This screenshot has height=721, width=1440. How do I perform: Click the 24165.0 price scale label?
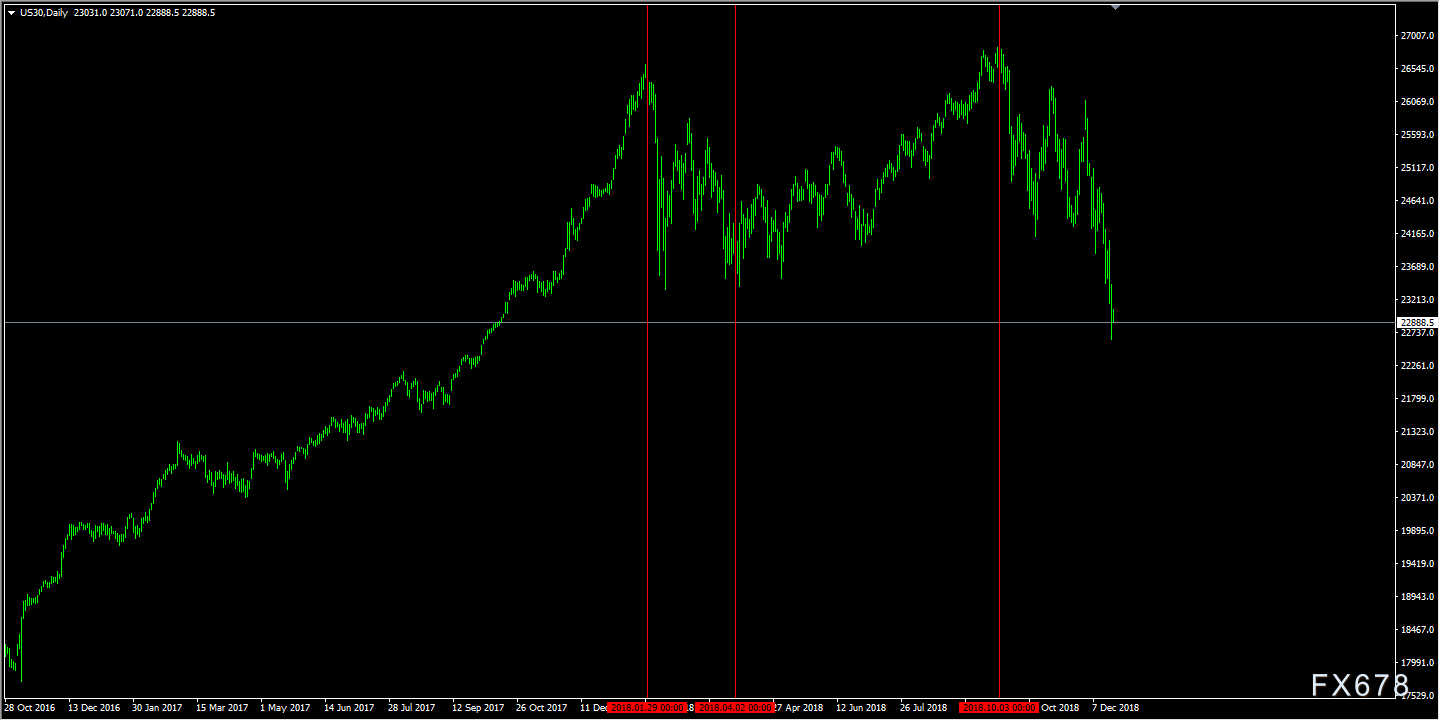(1417, 234)
